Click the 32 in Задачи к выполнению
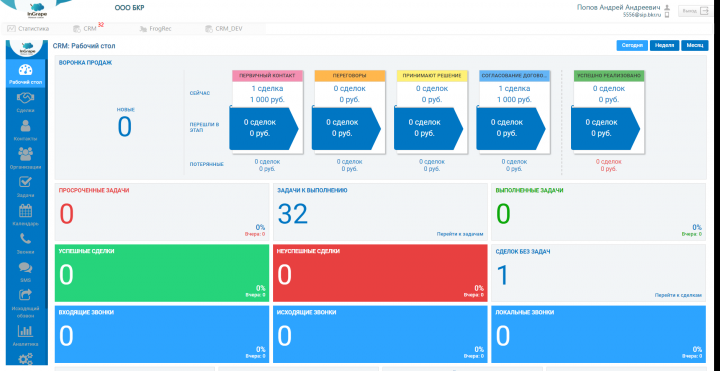Viewport: 720px width, 371px height. click(292, 214)
